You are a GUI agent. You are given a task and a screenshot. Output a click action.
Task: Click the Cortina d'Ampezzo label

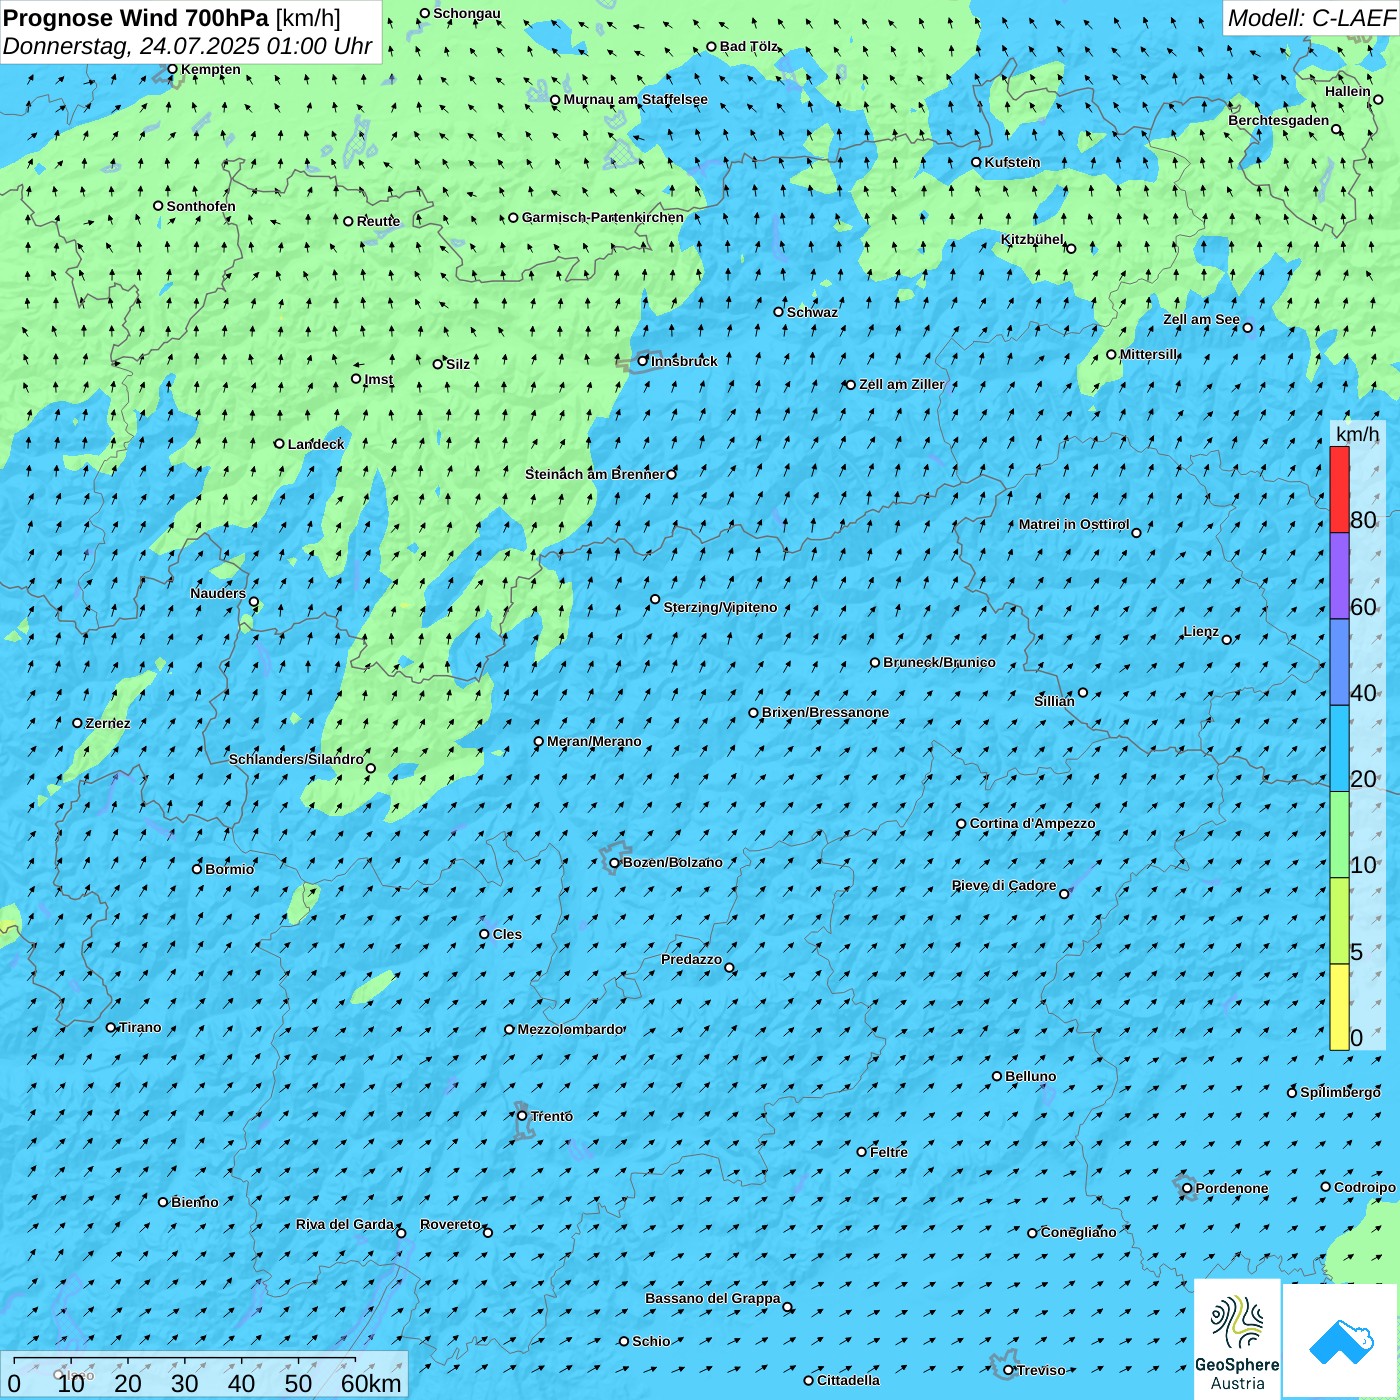[x=1032, y=823]
